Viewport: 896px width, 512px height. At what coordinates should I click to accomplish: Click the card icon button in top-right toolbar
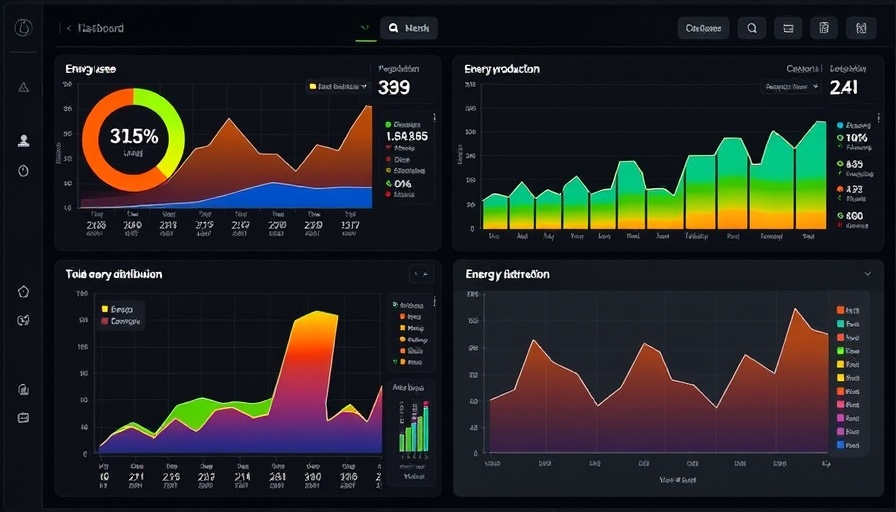[788, 28]
